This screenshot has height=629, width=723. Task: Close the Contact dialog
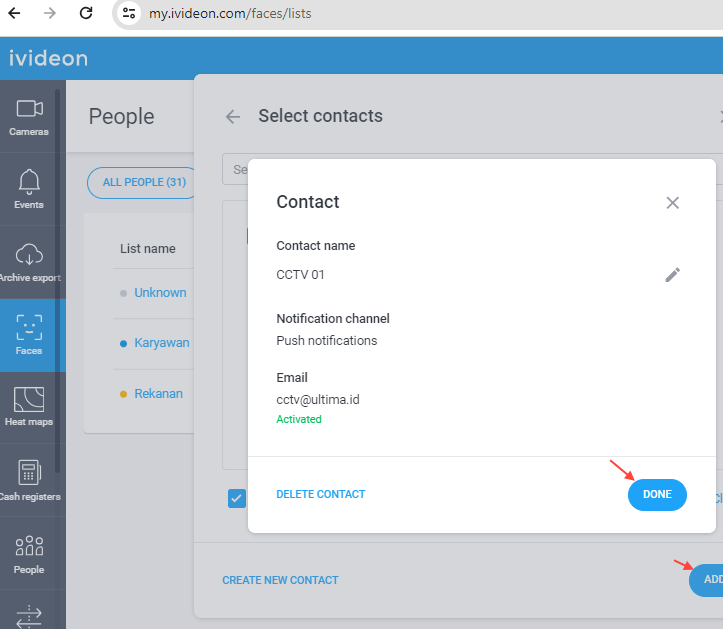[x=672, y=202]
